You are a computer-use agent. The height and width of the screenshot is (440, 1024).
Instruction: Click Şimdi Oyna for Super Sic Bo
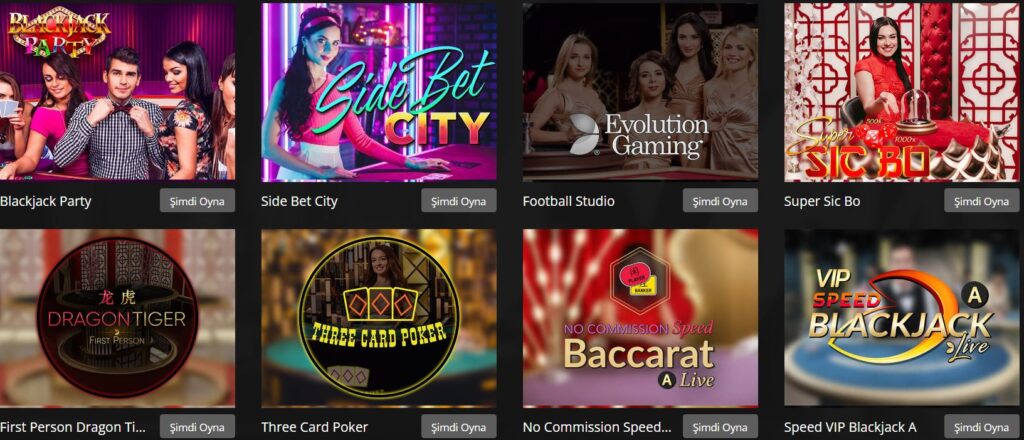(x=982, y=201)
